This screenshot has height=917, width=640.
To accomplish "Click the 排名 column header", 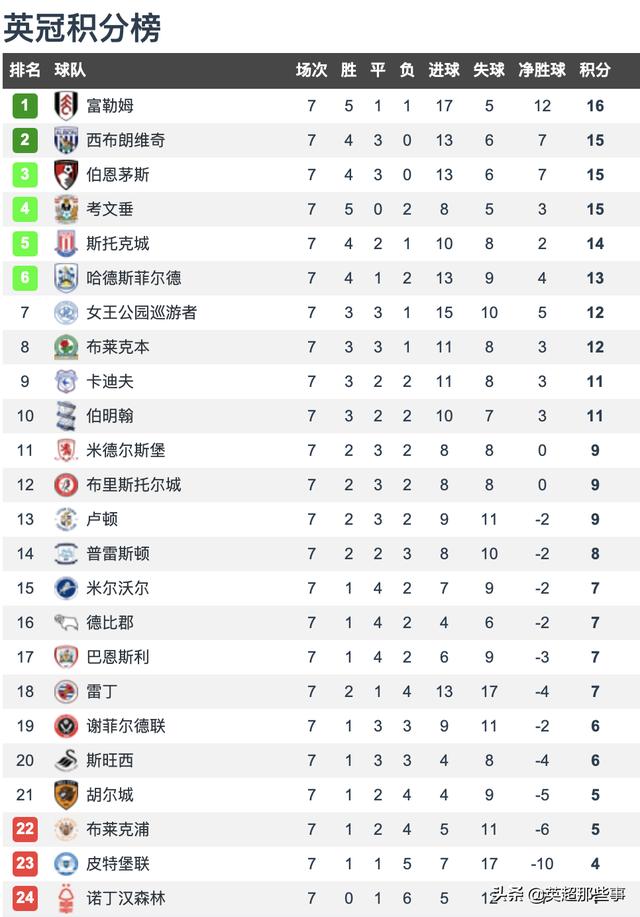I will tap(25, 70).
